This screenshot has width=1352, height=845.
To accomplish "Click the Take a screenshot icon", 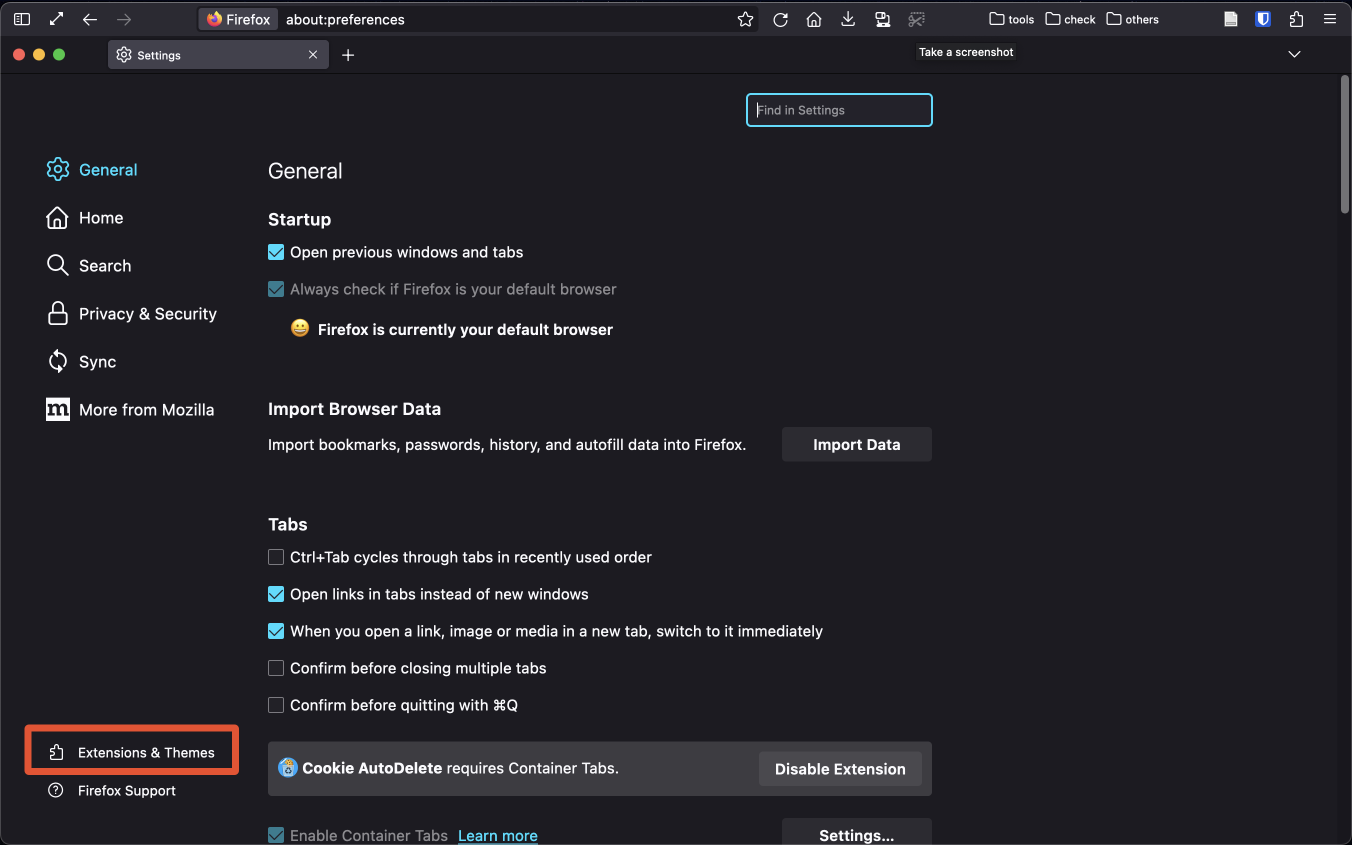I will [916, 19].
